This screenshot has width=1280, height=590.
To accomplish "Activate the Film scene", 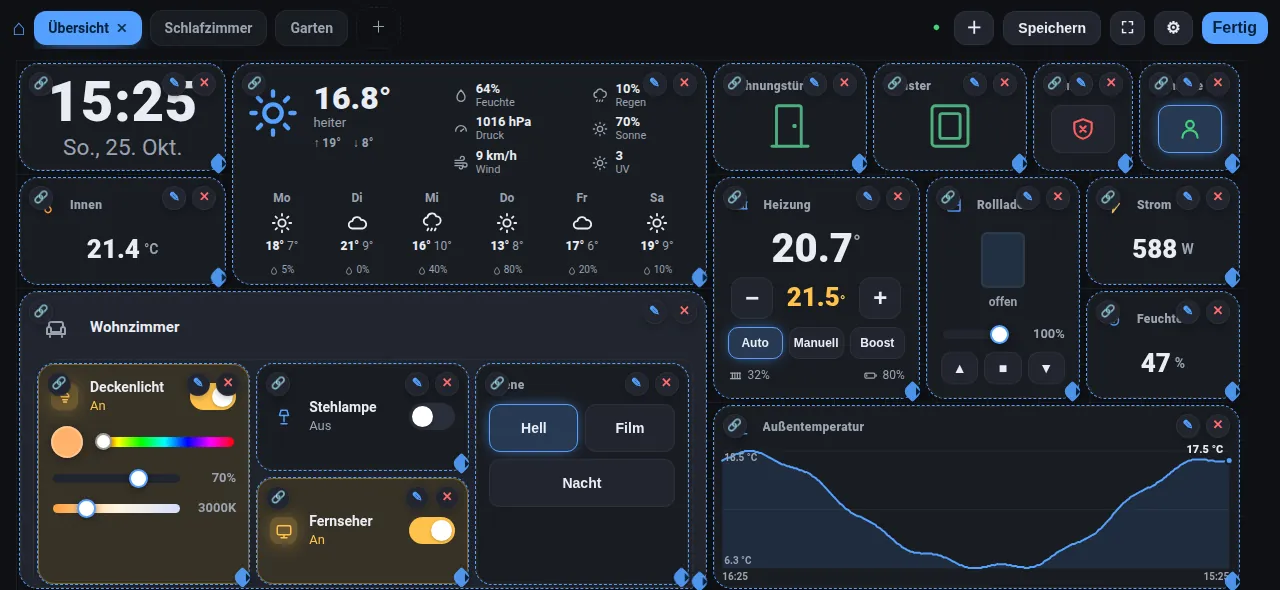I will point(630,428).
